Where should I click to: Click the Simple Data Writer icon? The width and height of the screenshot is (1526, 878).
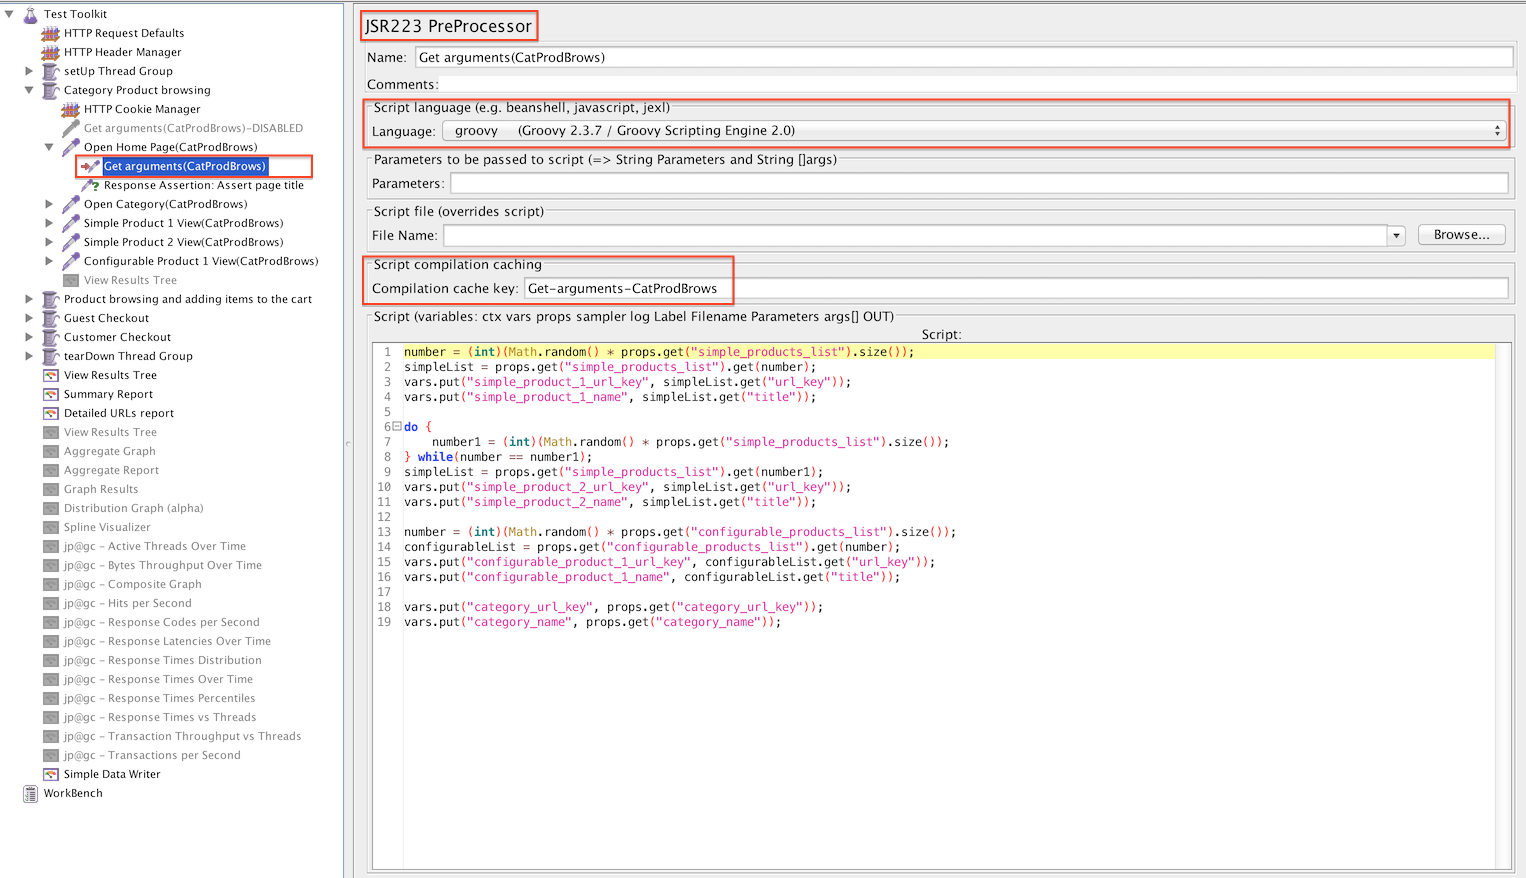click(51, 774)
